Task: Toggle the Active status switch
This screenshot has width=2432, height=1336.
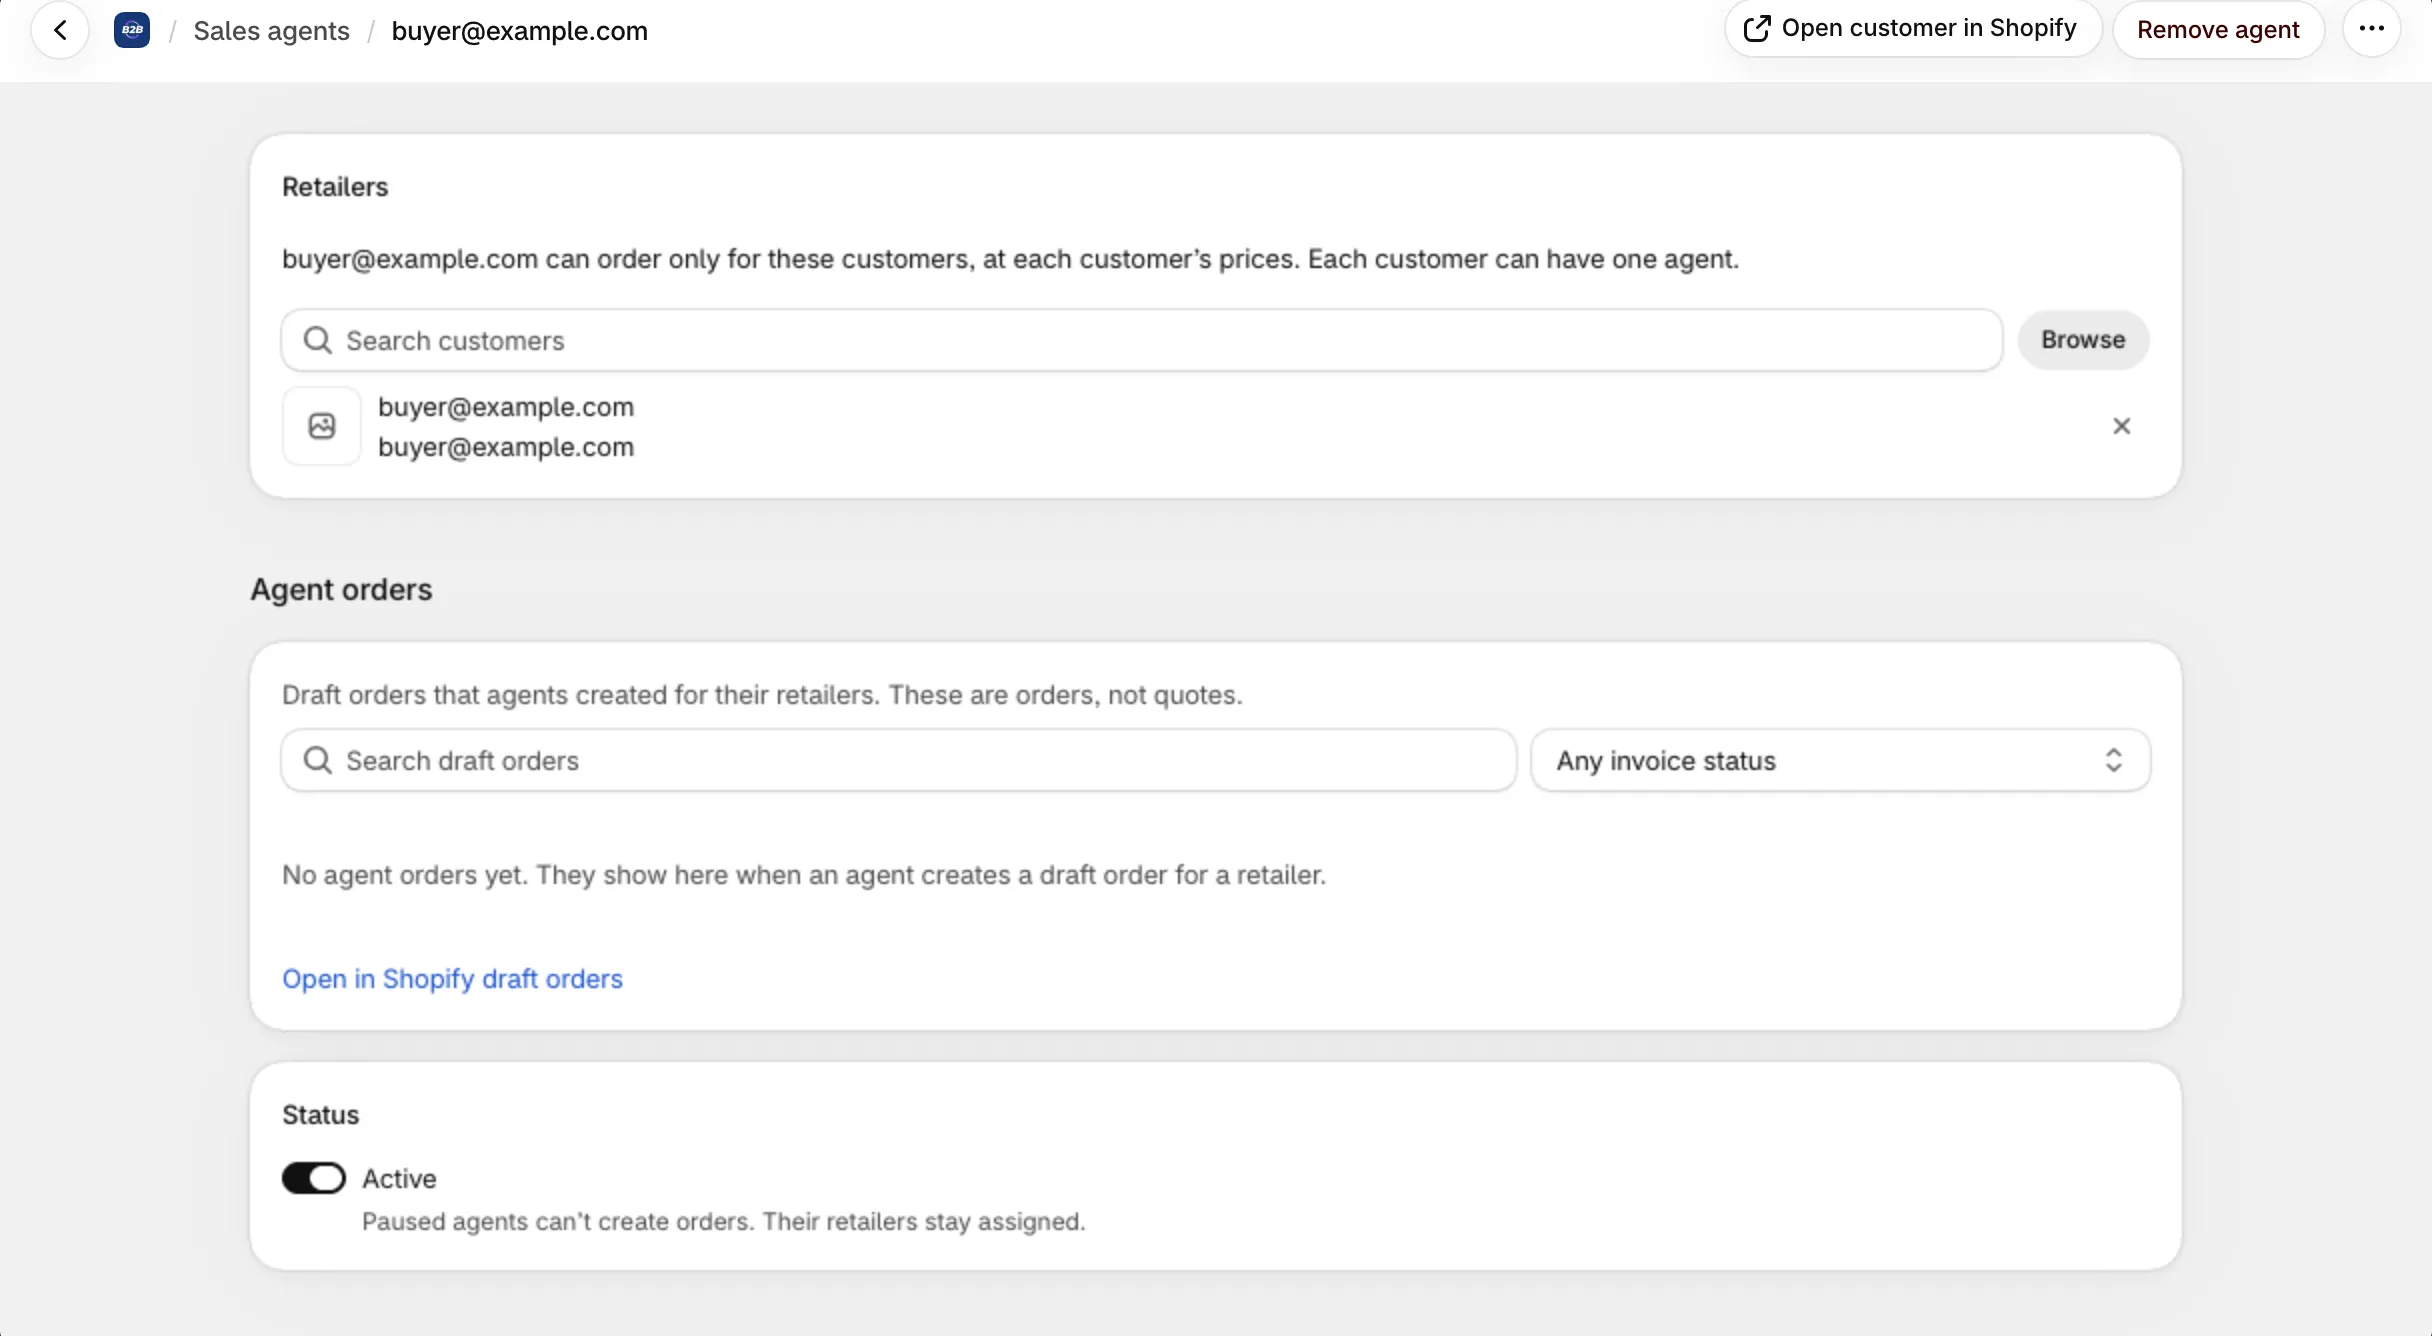Action: tap(314, 1178)
